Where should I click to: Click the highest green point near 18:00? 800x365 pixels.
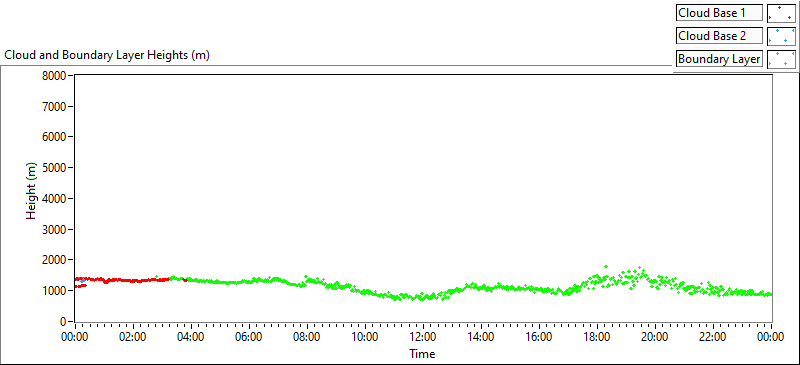pos(606,266)
